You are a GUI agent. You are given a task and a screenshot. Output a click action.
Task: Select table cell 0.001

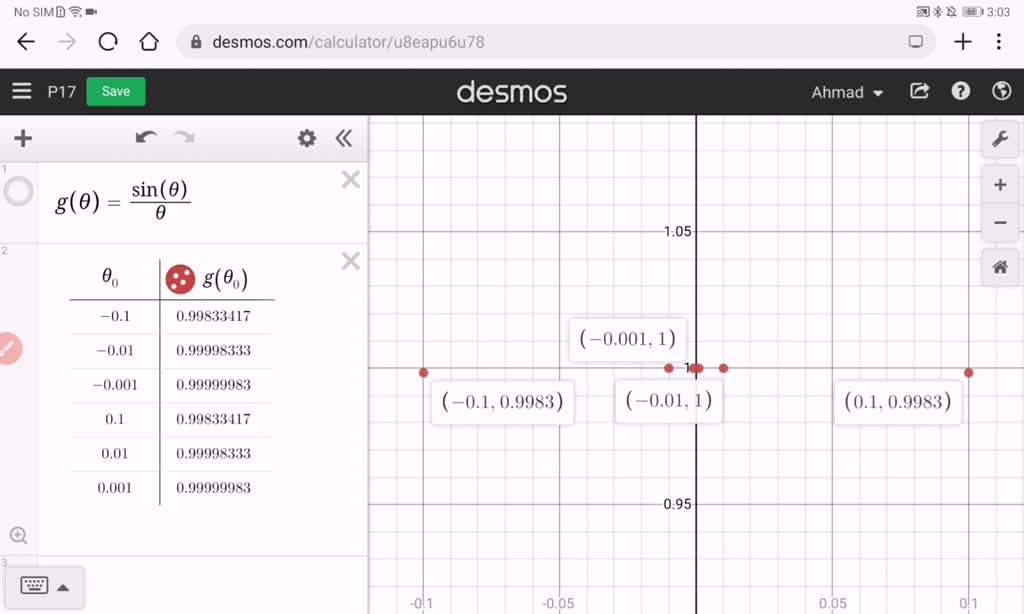[115, 488]
